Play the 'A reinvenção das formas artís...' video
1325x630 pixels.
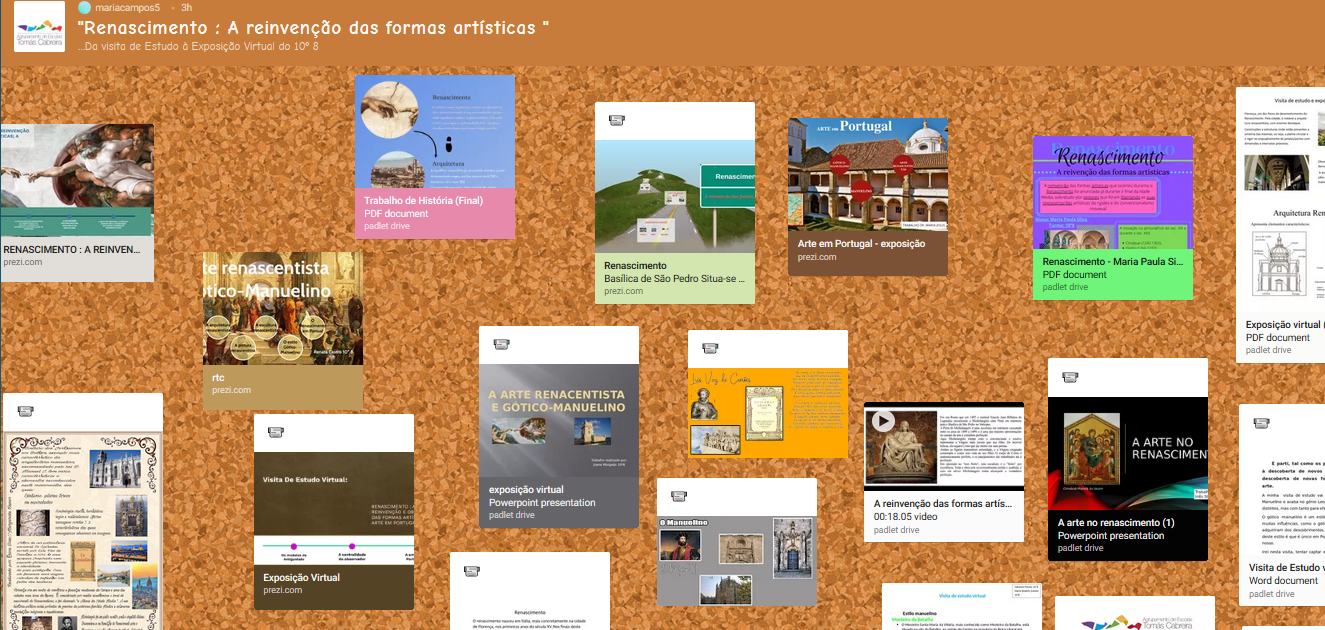click(883, 420)
